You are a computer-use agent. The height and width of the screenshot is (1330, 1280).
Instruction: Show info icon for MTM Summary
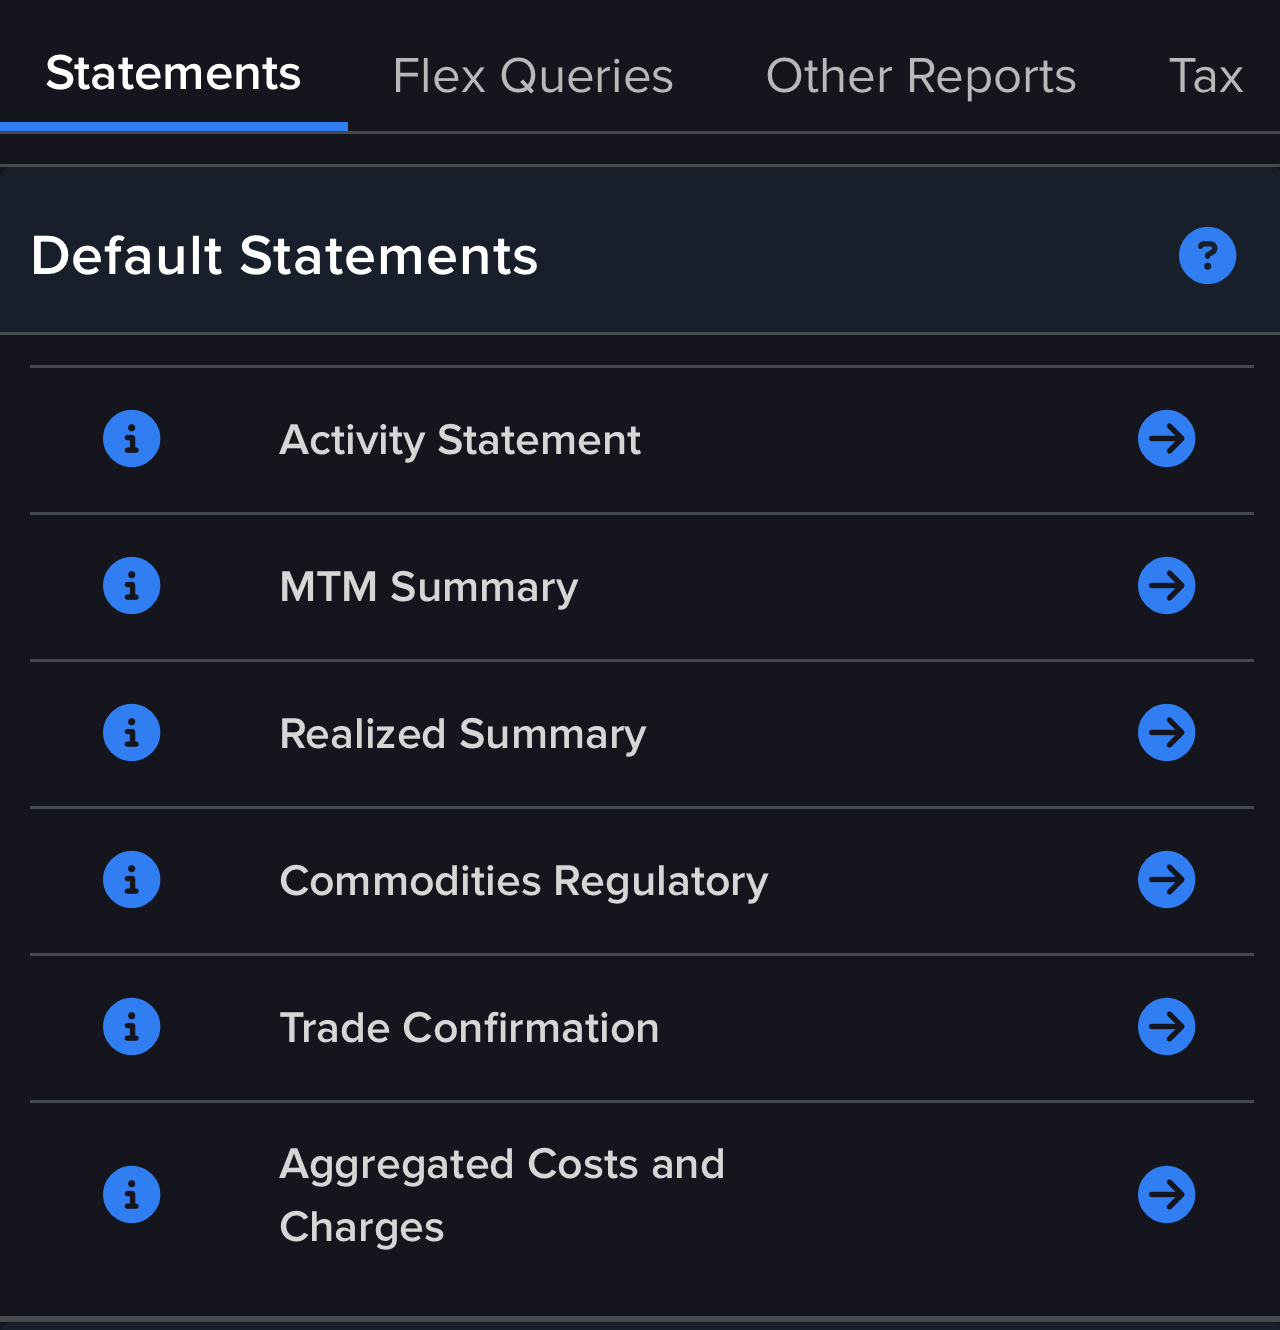pyautogui.click(x=132, y=586)
